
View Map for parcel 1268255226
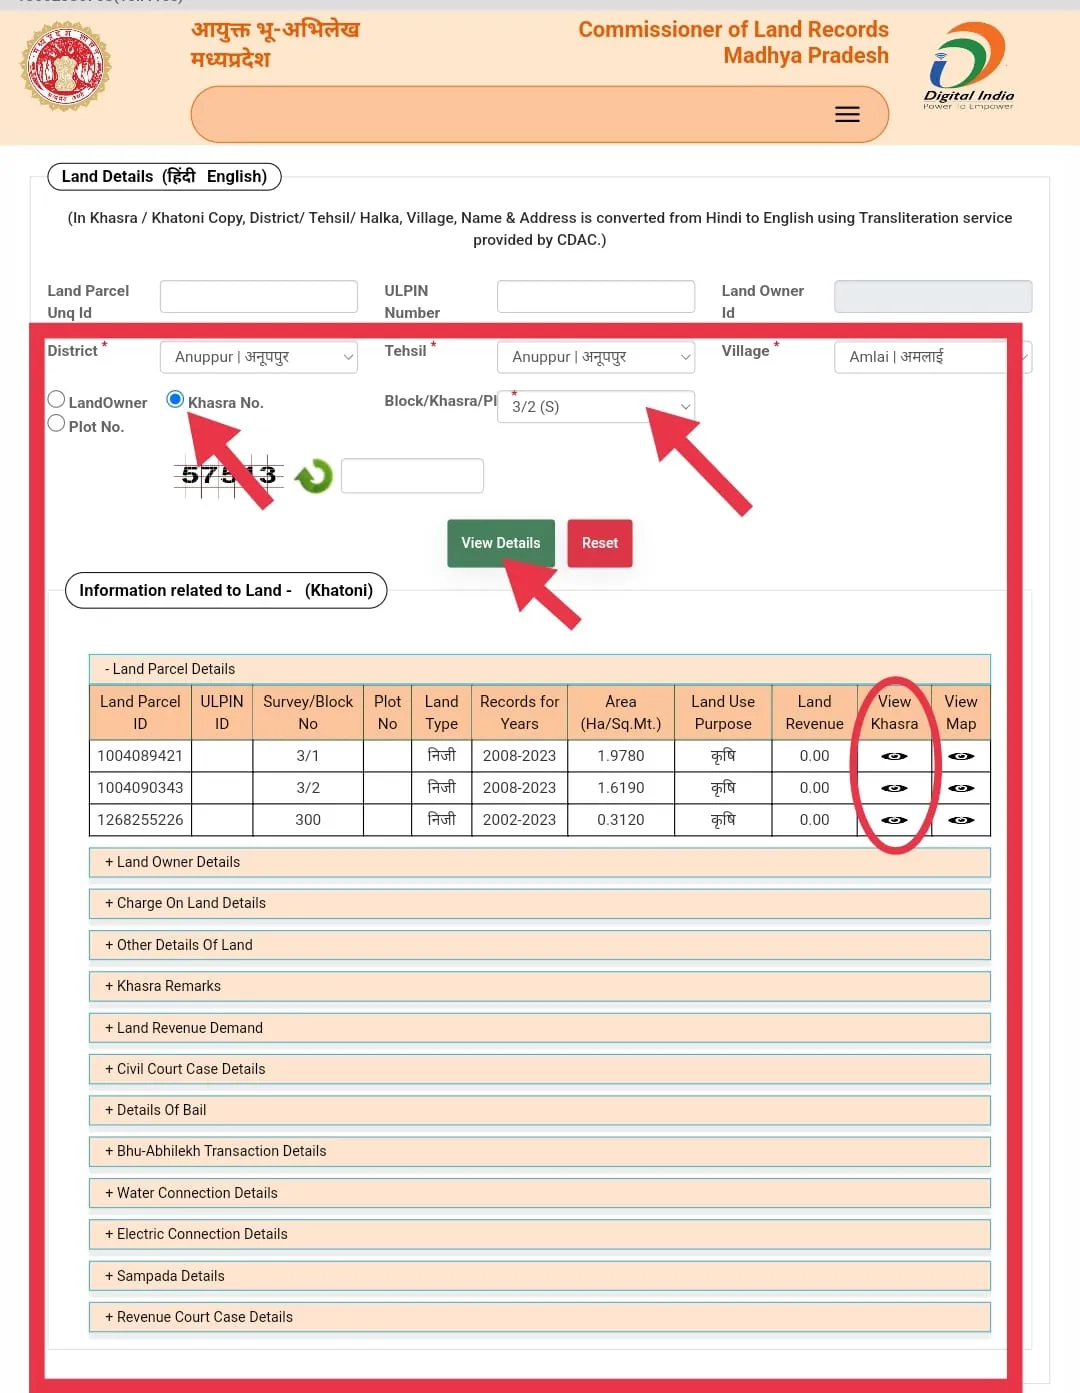coord(961,820)
